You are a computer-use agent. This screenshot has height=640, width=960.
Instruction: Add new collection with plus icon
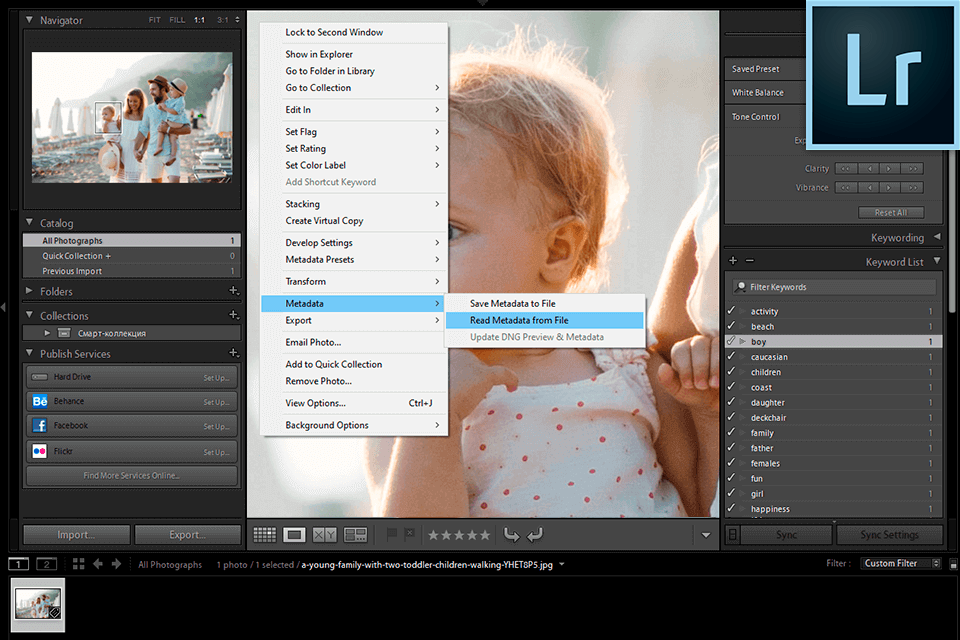pyautogui.click(x=233, y=315)
